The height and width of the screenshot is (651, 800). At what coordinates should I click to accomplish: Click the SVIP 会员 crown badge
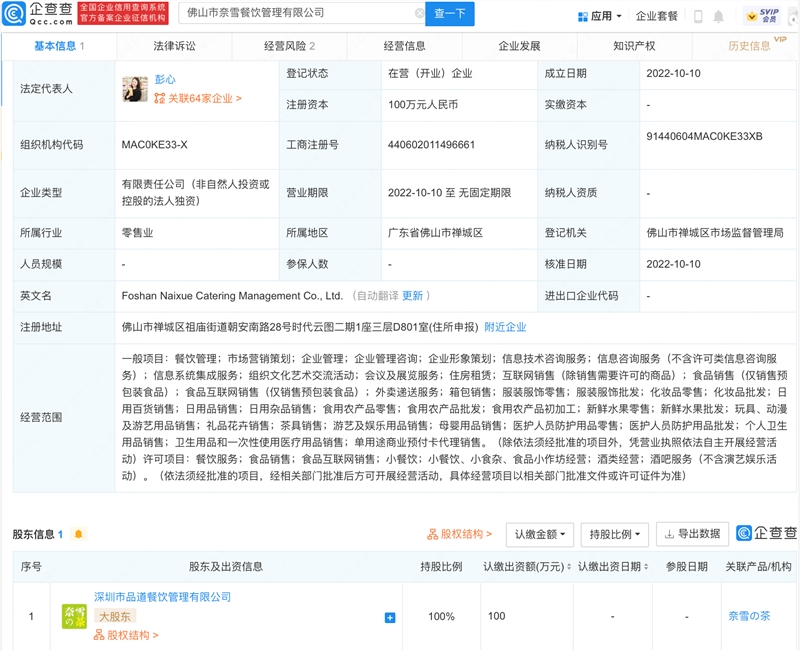[x=763, y=16]
